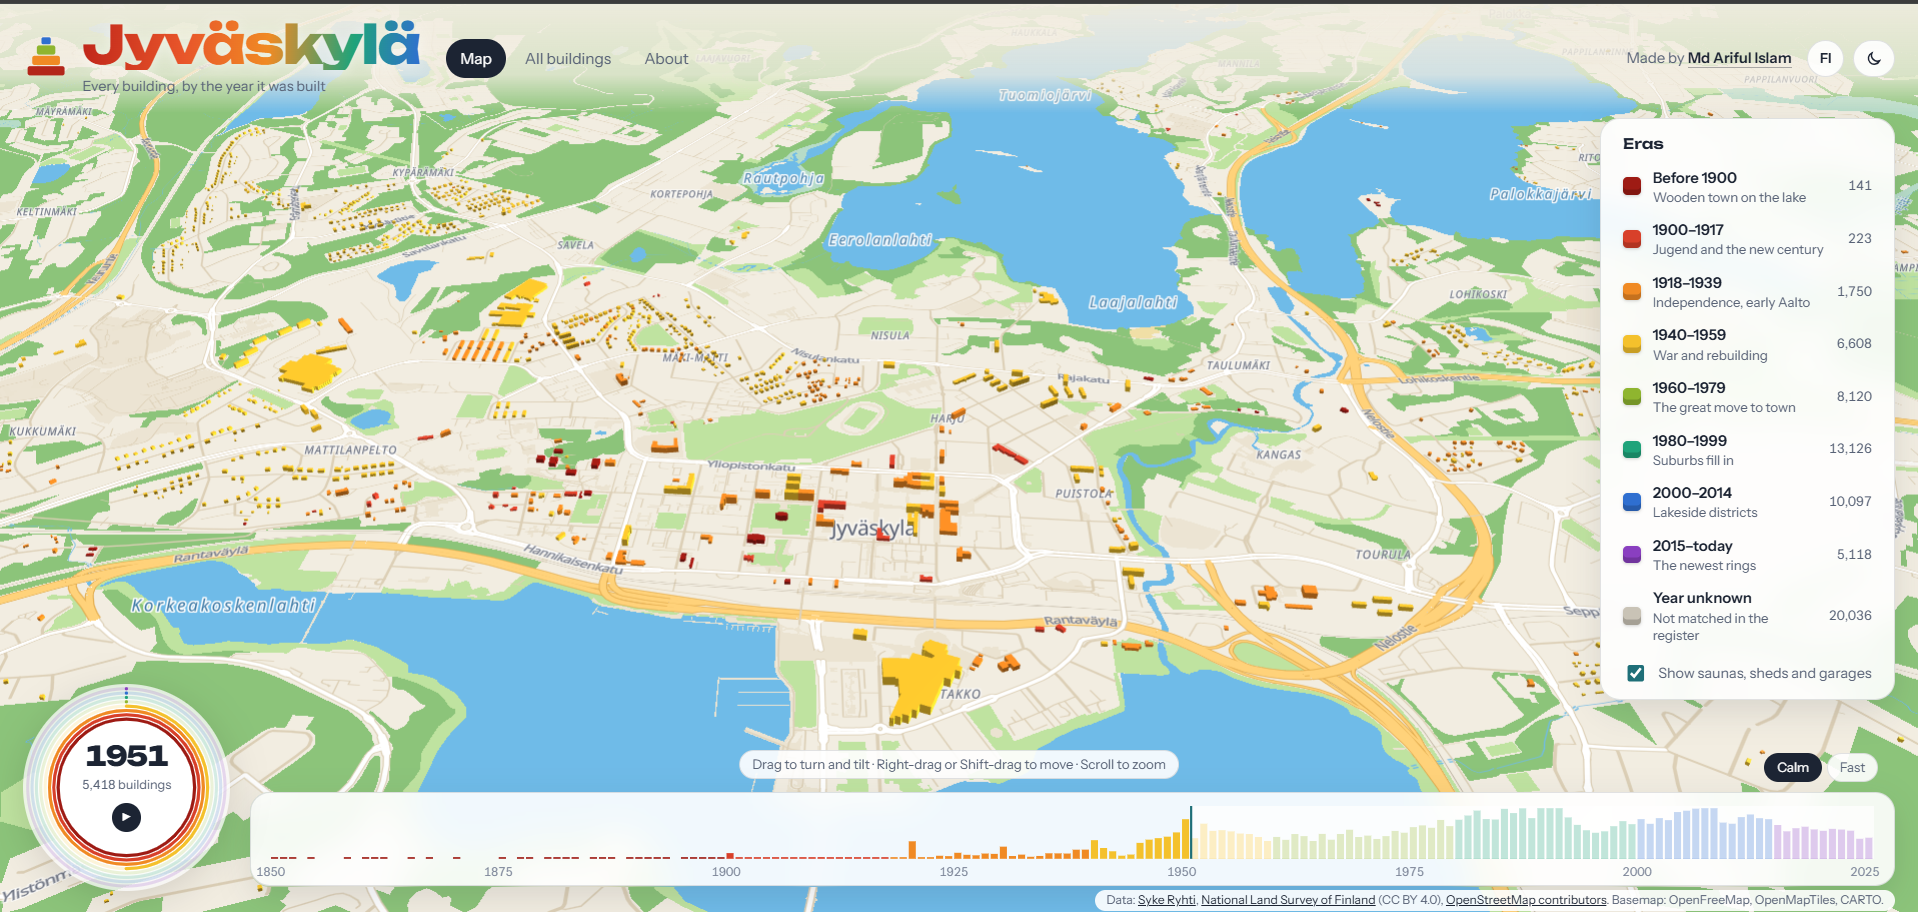Image resolution: width=1918 pixels, height=912 pixels.
Task: Open the Syke Ryhti data link
Action: pyautogui.click(x=1166, y=900)
